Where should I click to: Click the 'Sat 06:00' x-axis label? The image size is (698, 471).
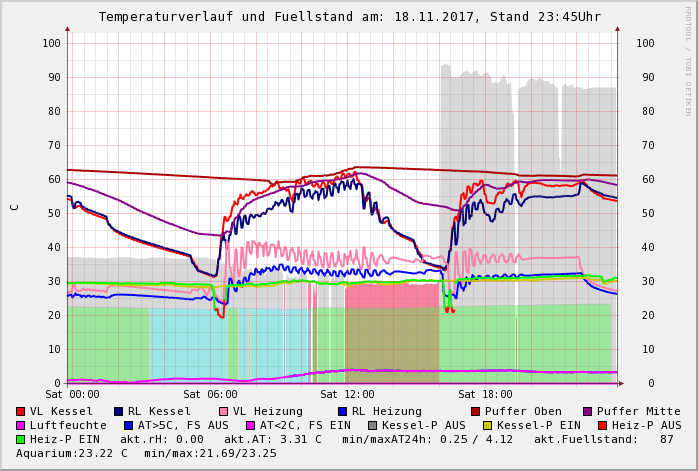pos(210,395)
